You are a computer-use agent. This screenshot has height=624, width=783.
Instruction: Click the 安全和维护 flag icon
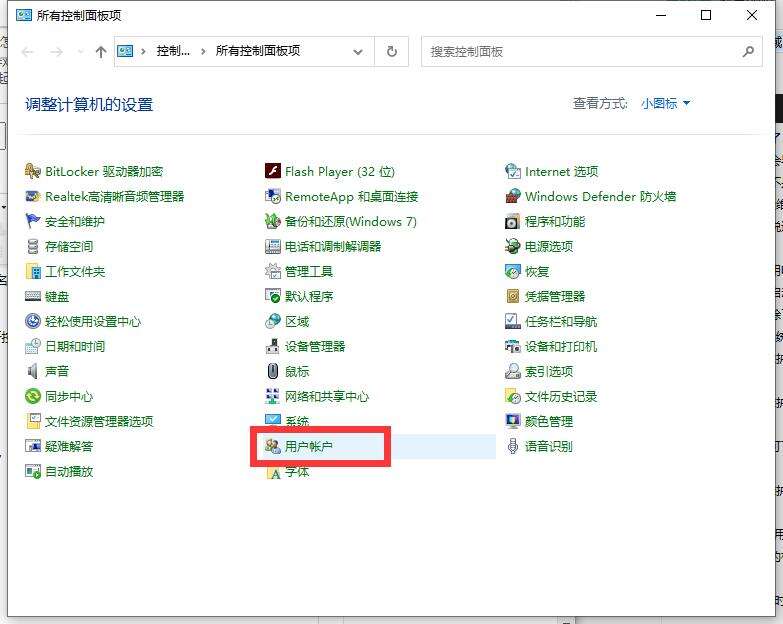tap(32, 221)
